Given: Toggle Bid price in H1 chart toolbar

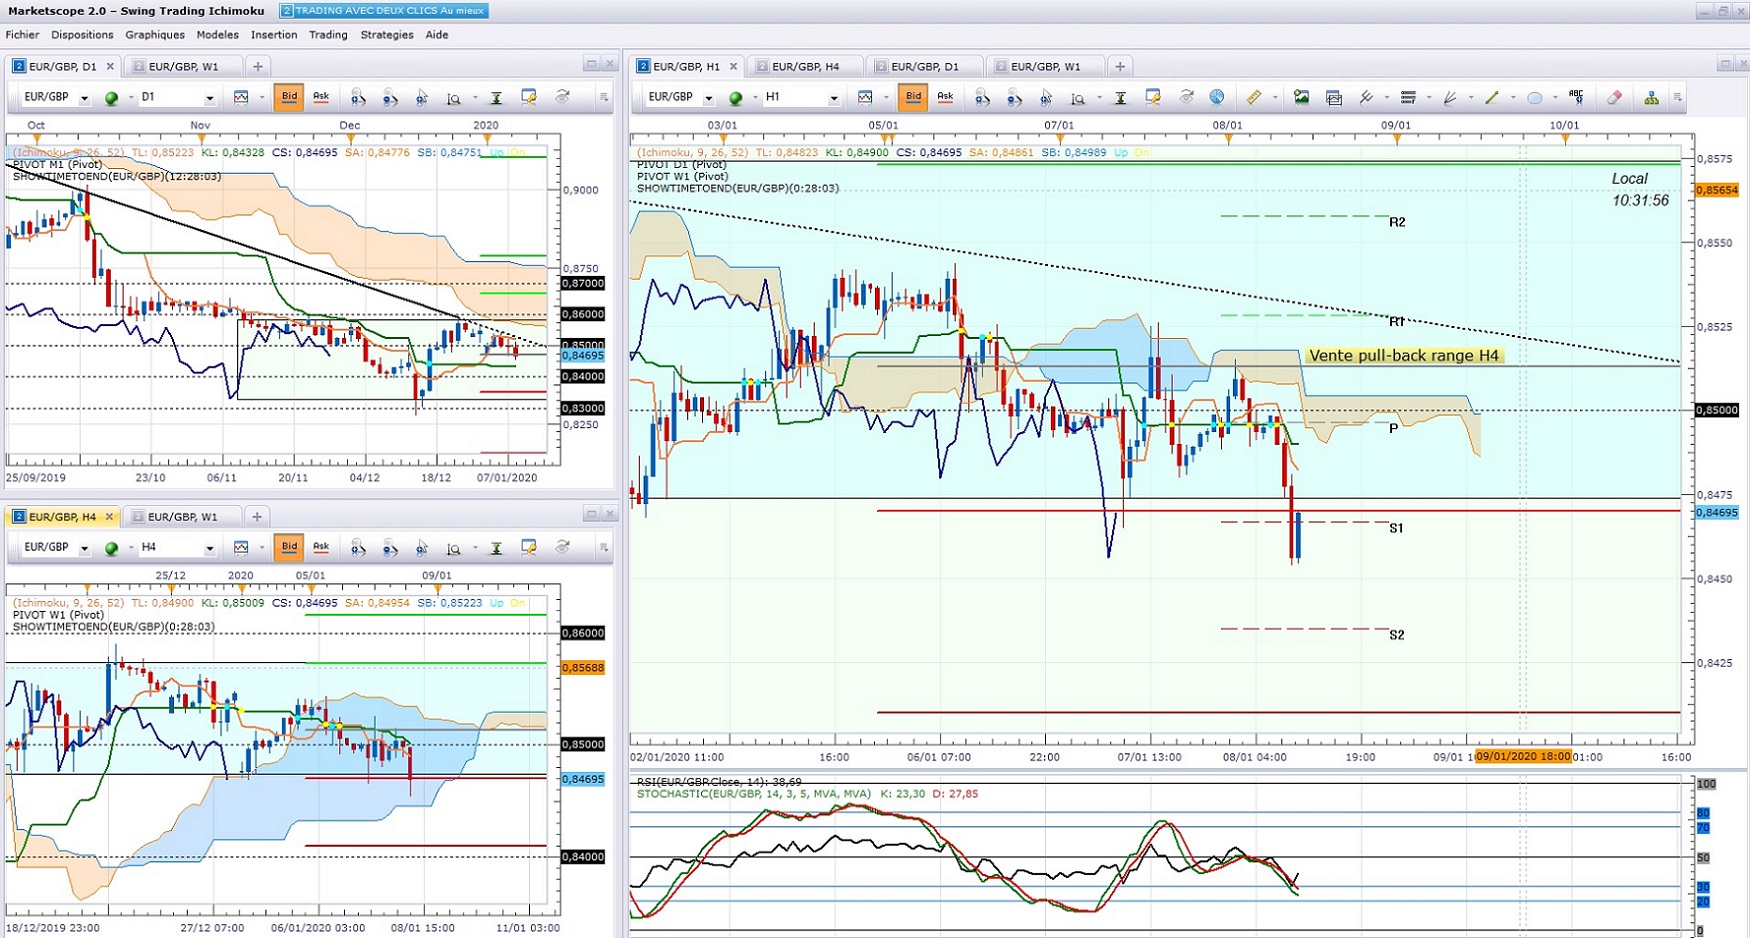Looking at the screenshot, I should 913,97.
